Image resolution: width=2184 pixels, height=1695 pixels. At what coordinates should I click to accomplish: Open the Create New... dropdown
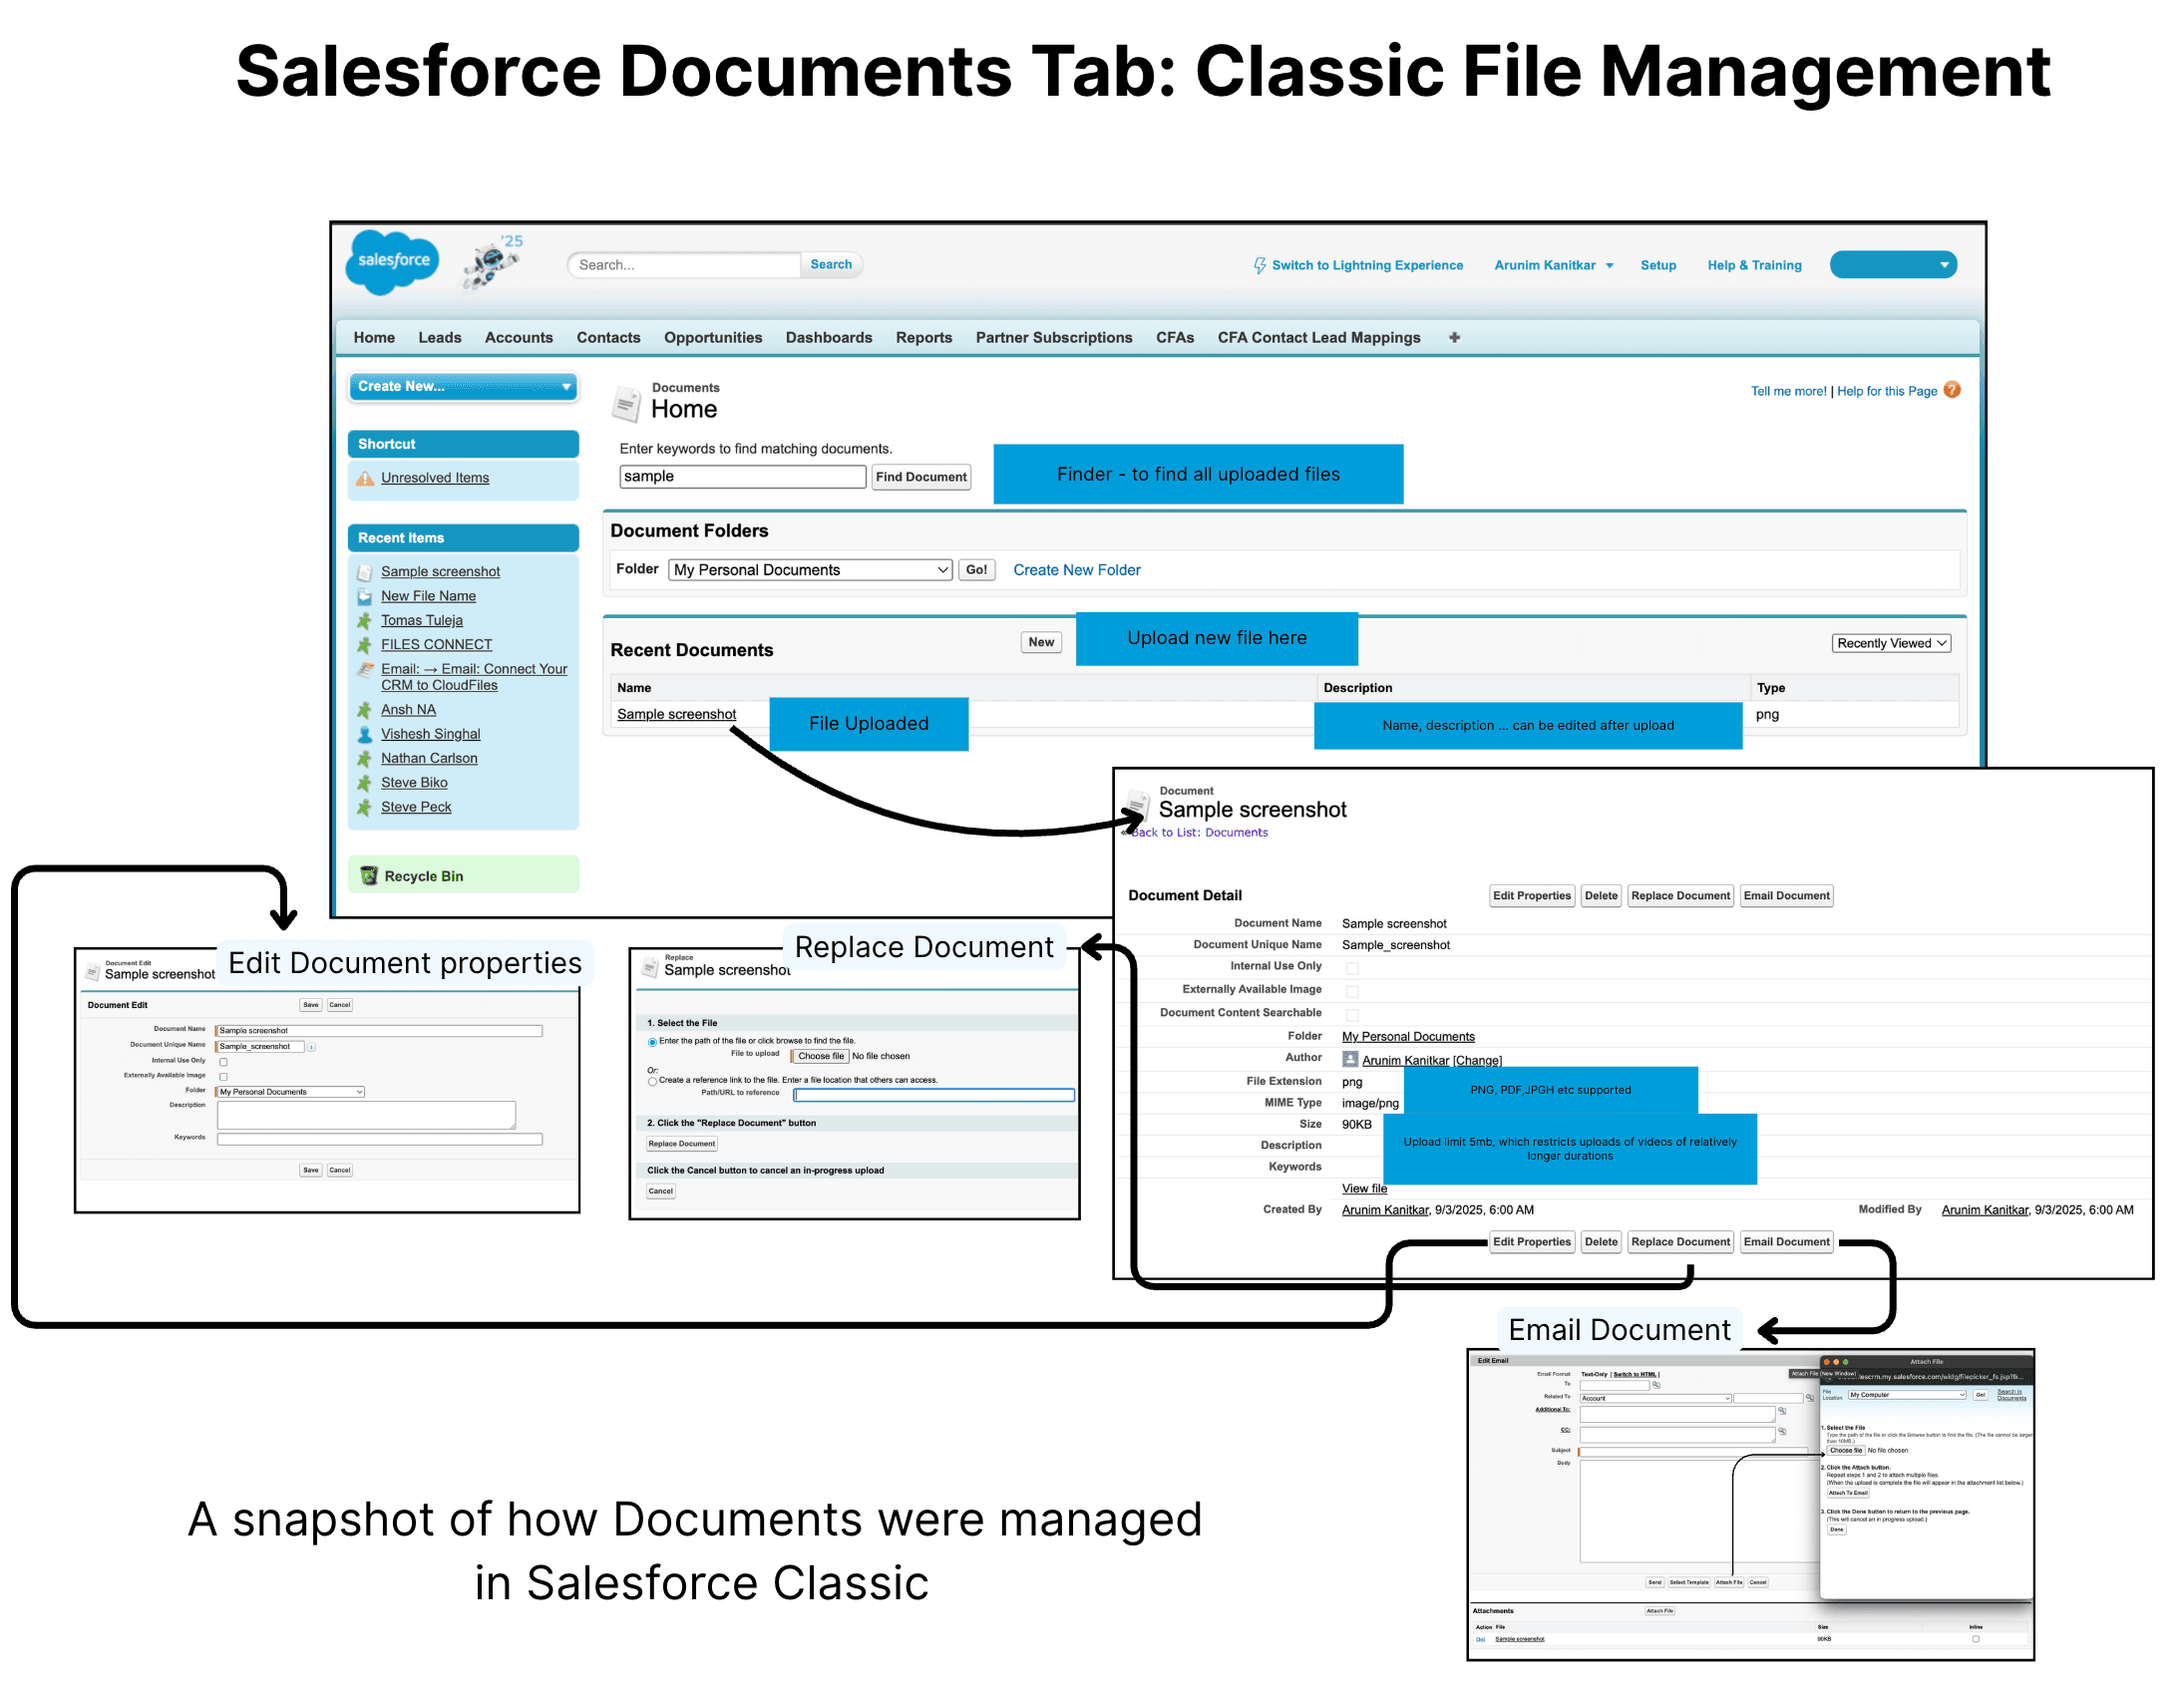(463, 386)
